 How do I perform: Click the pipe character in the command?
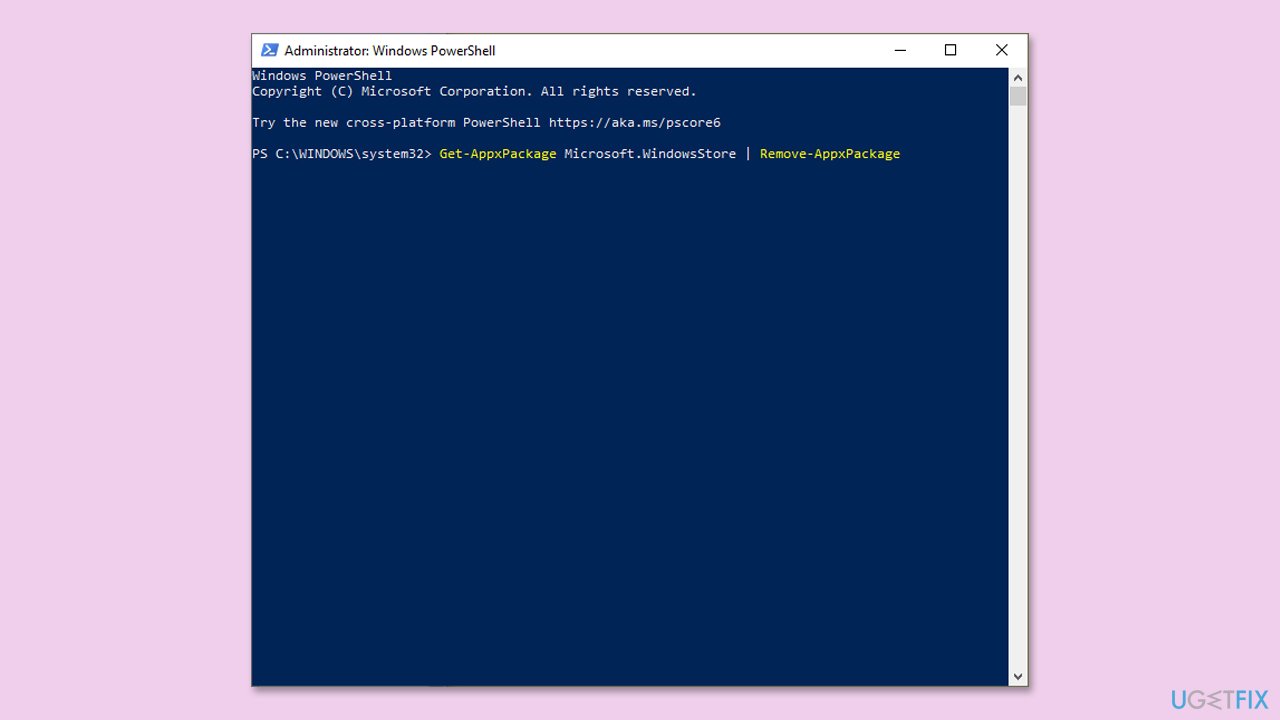pos(748,153)
